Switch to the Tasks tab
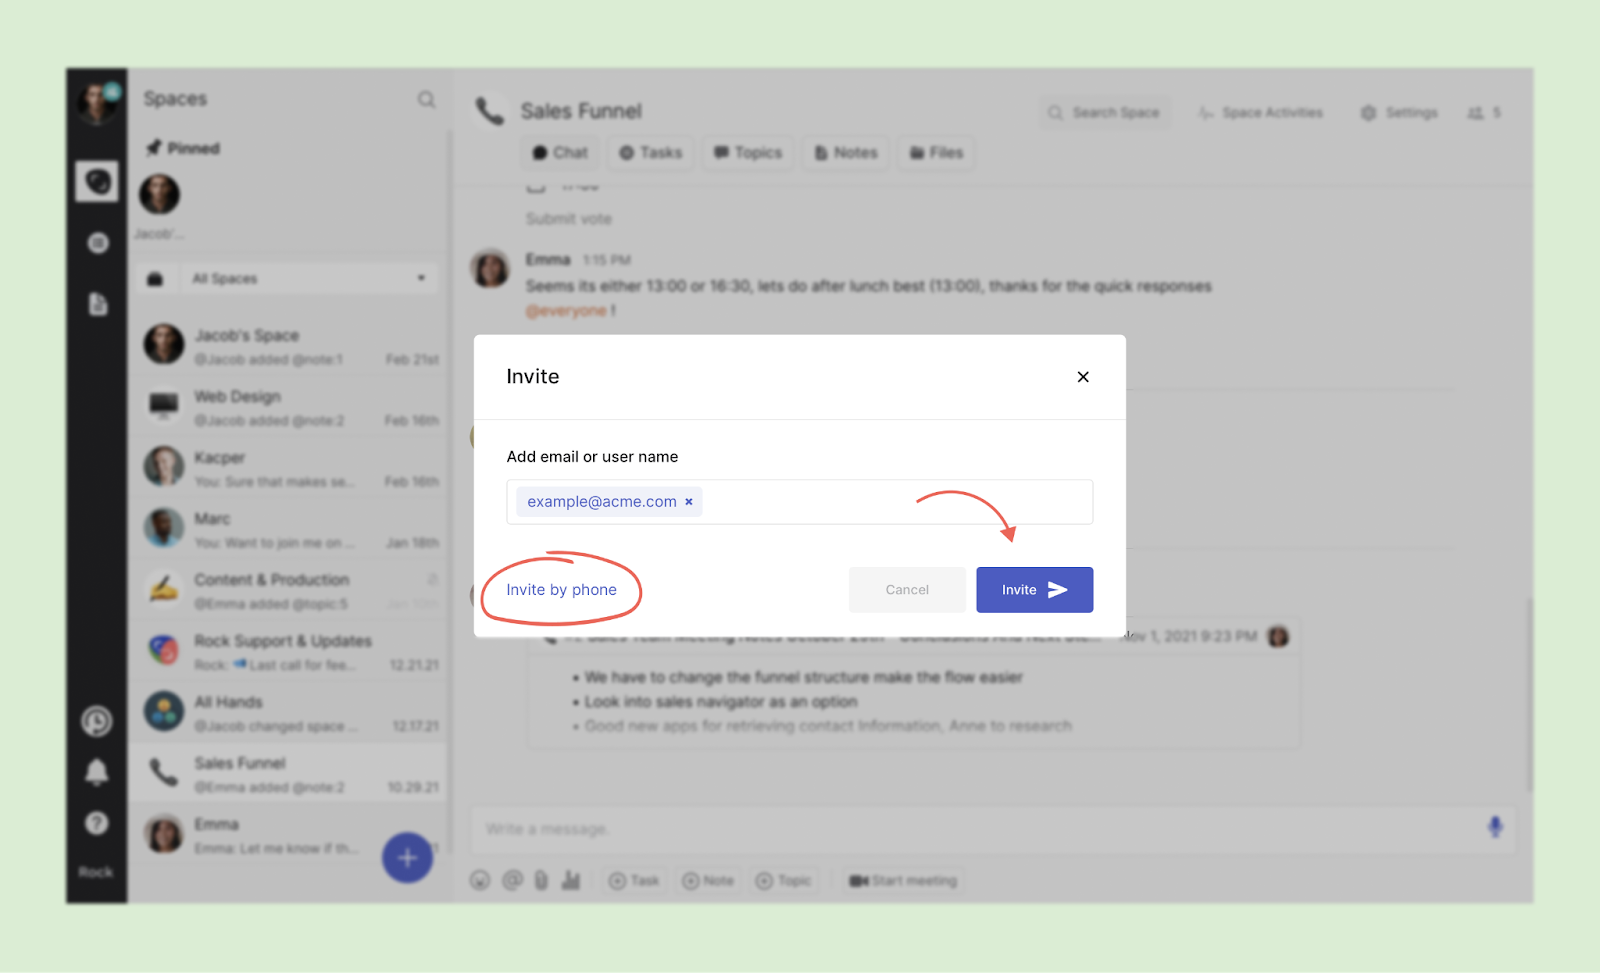 [651, 153]
